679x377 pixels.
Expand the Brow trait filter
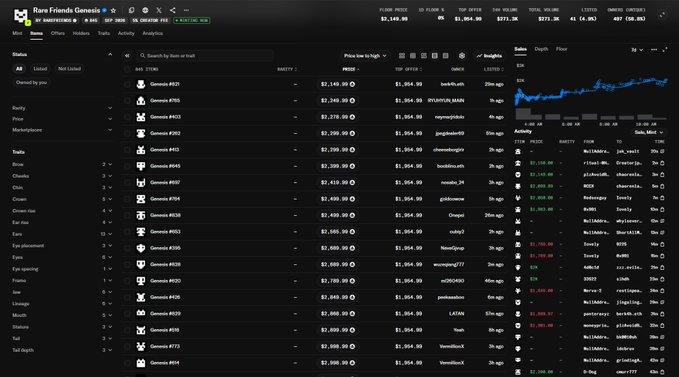(62, 164)
